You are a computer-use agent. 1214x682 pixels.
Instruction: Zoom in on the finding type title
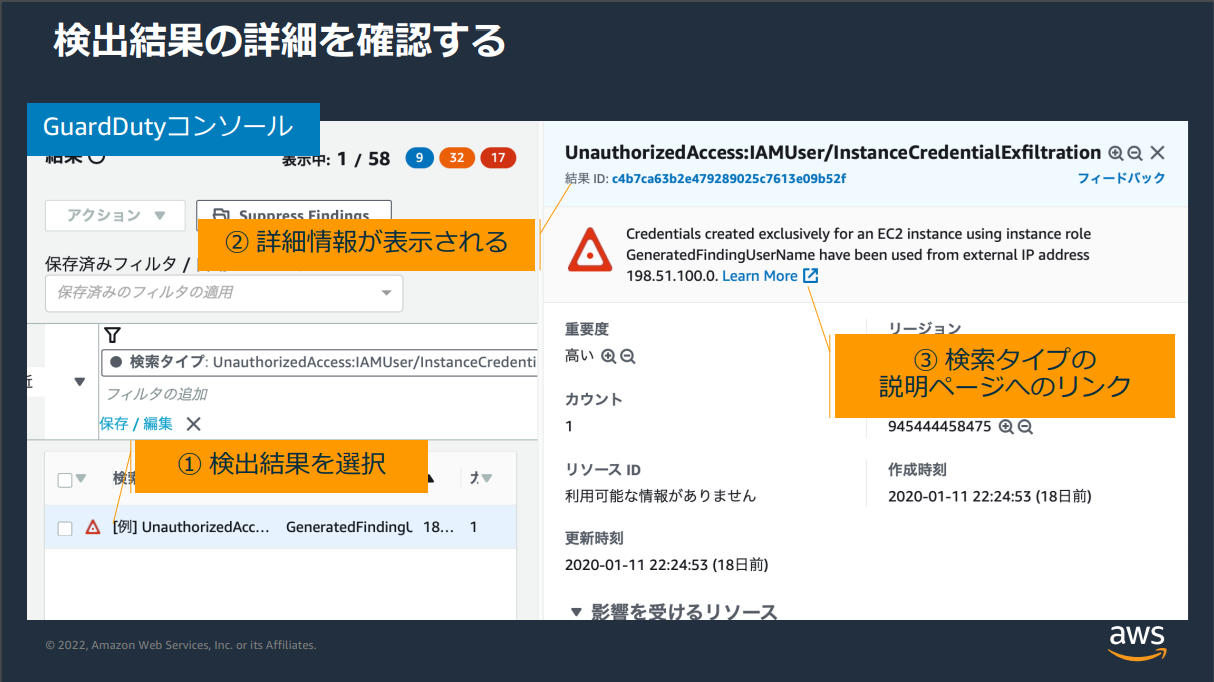point(1116,153)
